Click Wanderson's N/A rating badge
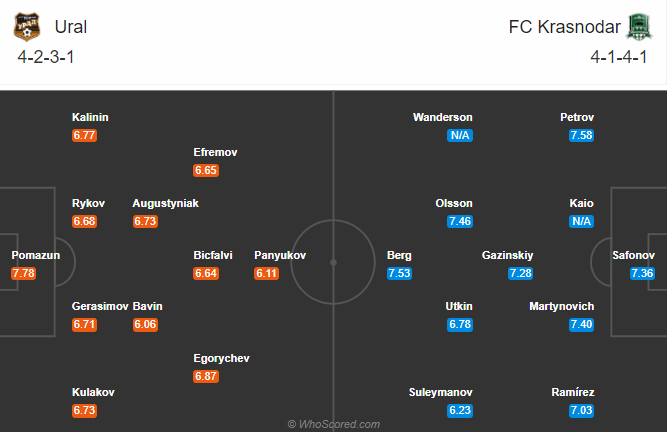The width and height of the screenshot is (667, 432). click(460, 135)
